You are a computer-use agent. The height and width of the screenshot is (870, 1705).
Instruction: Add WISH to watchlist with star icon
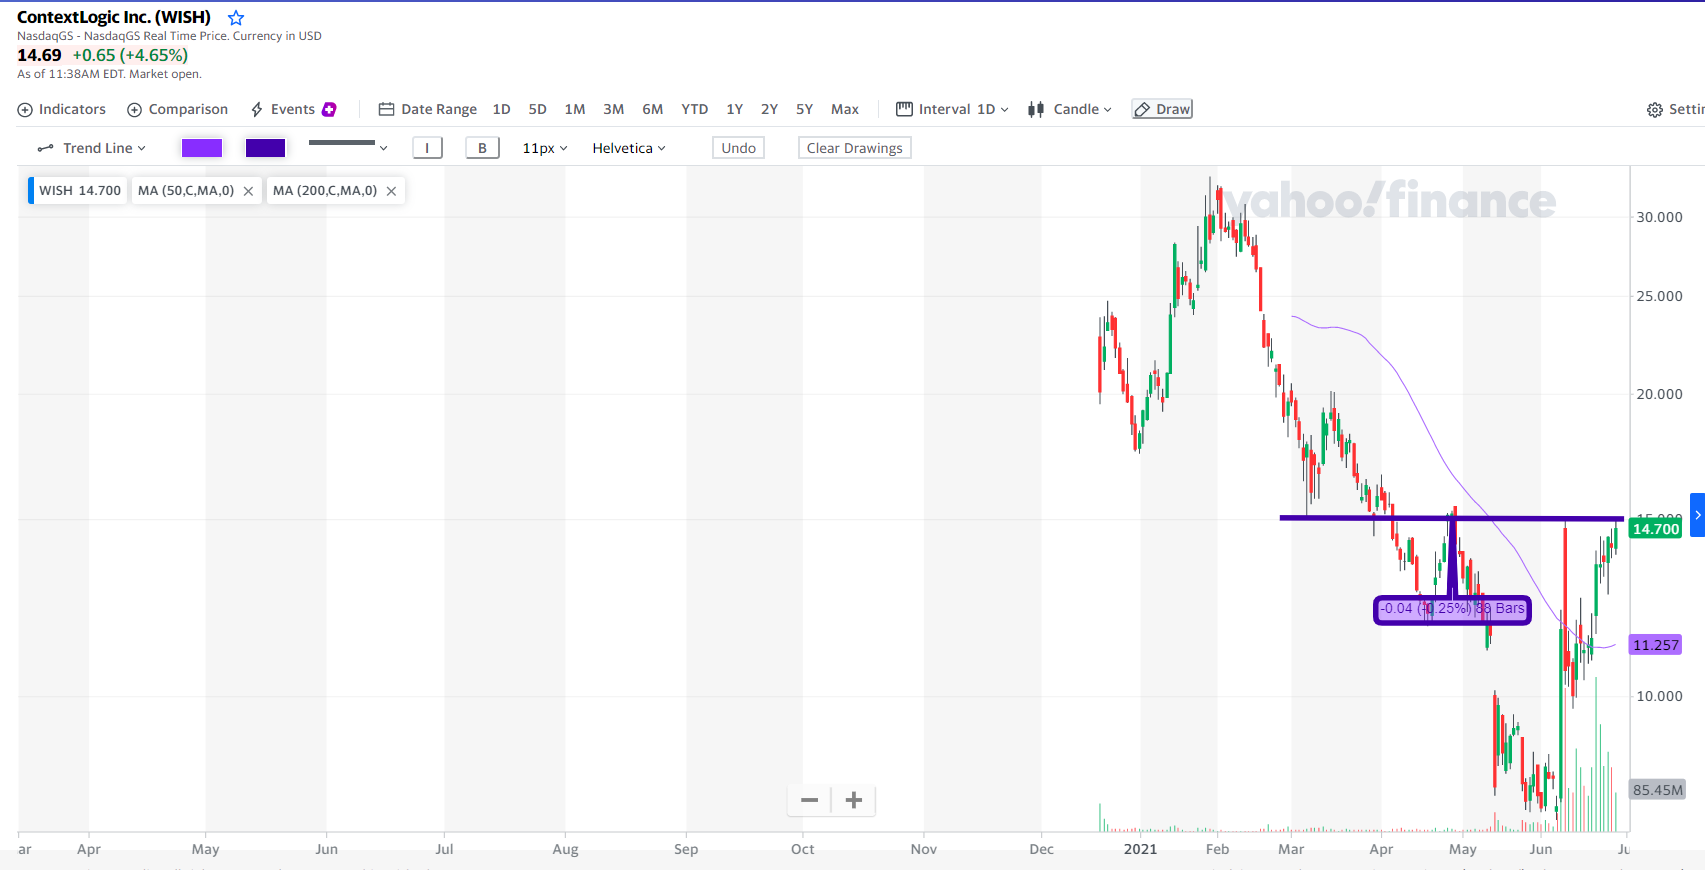pyautogui.click(x=236, y=18)
